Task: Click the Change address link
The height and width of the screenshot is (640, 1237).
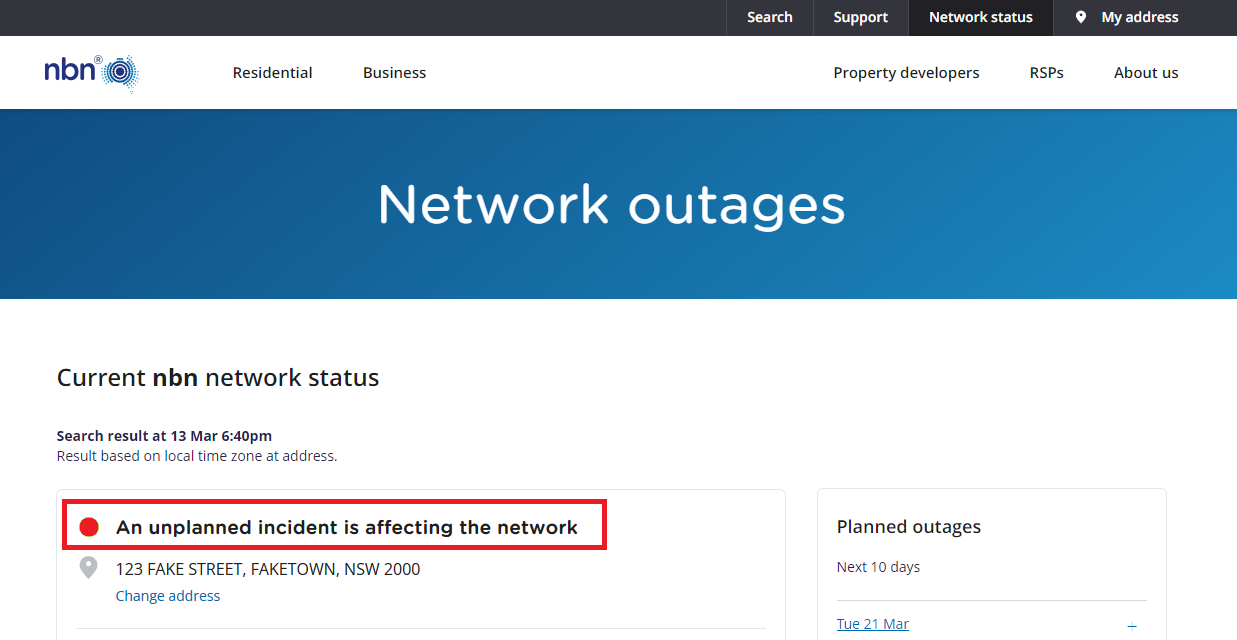Action: point(167,595)
